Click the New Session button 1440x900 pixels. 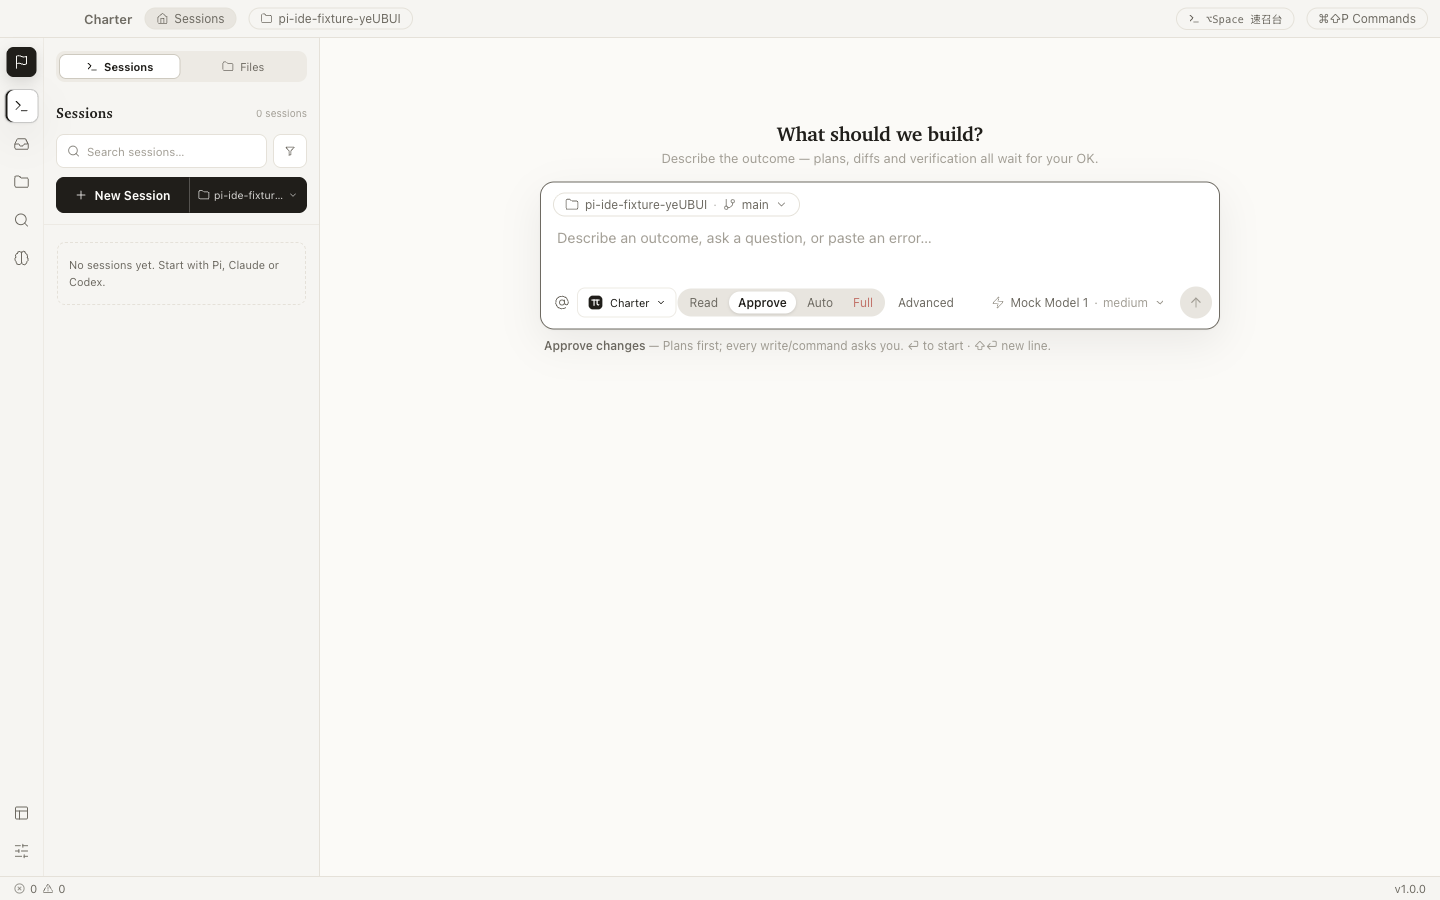(x=123, y=195)
